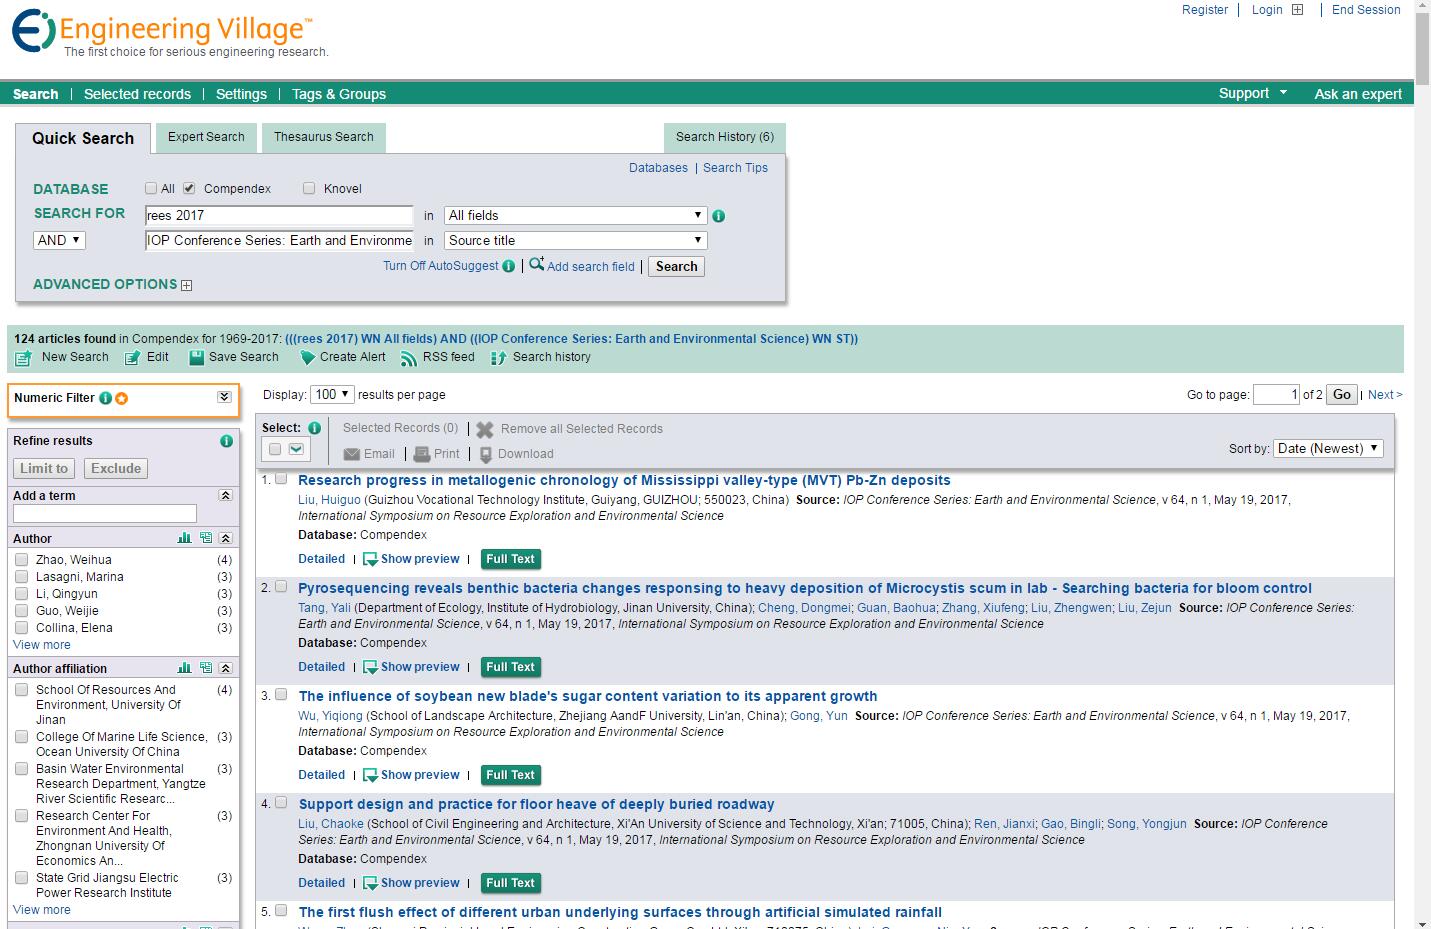Screen dimensions: 1431x929
Task: Select record 1 checkbox in results list
Action: (281, 479)
